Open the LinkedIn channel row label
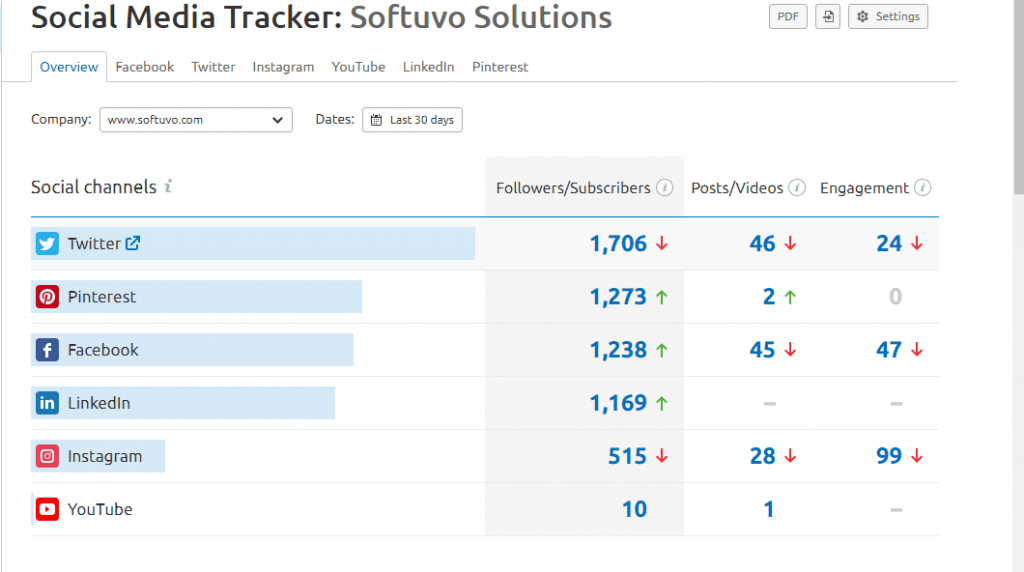This screenshot has height=572, width=1024. (99, 403)
